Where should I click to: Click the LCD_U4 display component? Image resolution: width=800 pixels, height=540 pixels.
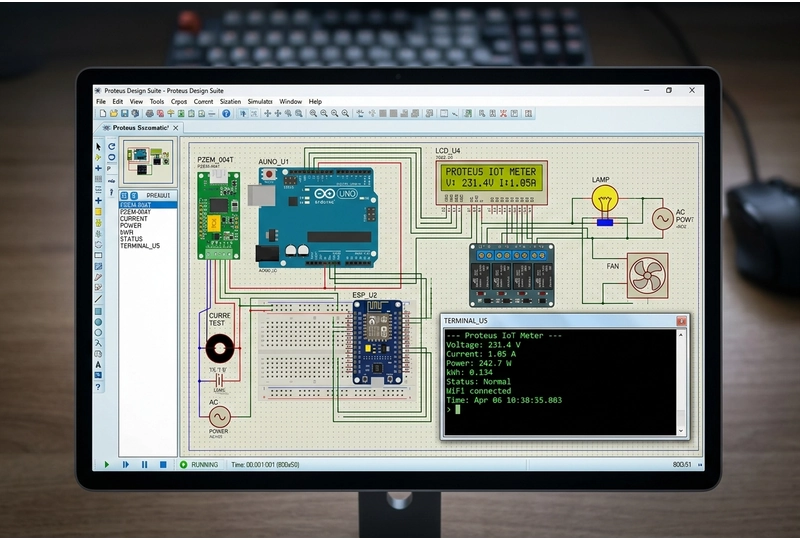492,182
